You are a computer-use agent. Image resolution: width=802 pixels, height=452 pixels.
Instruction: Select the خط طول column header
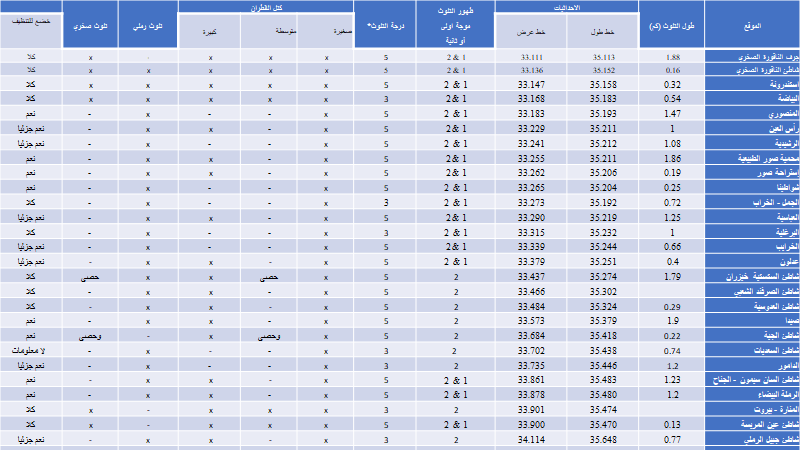603,31
